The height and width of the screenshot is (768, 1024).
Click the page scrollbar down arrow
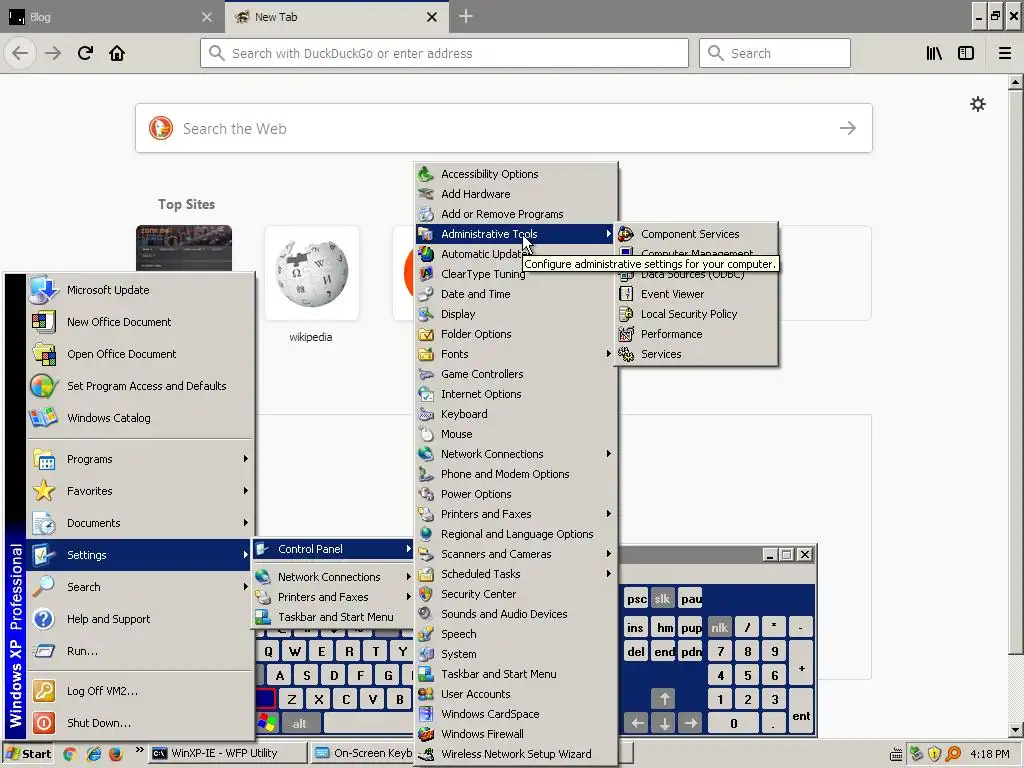1015,730
